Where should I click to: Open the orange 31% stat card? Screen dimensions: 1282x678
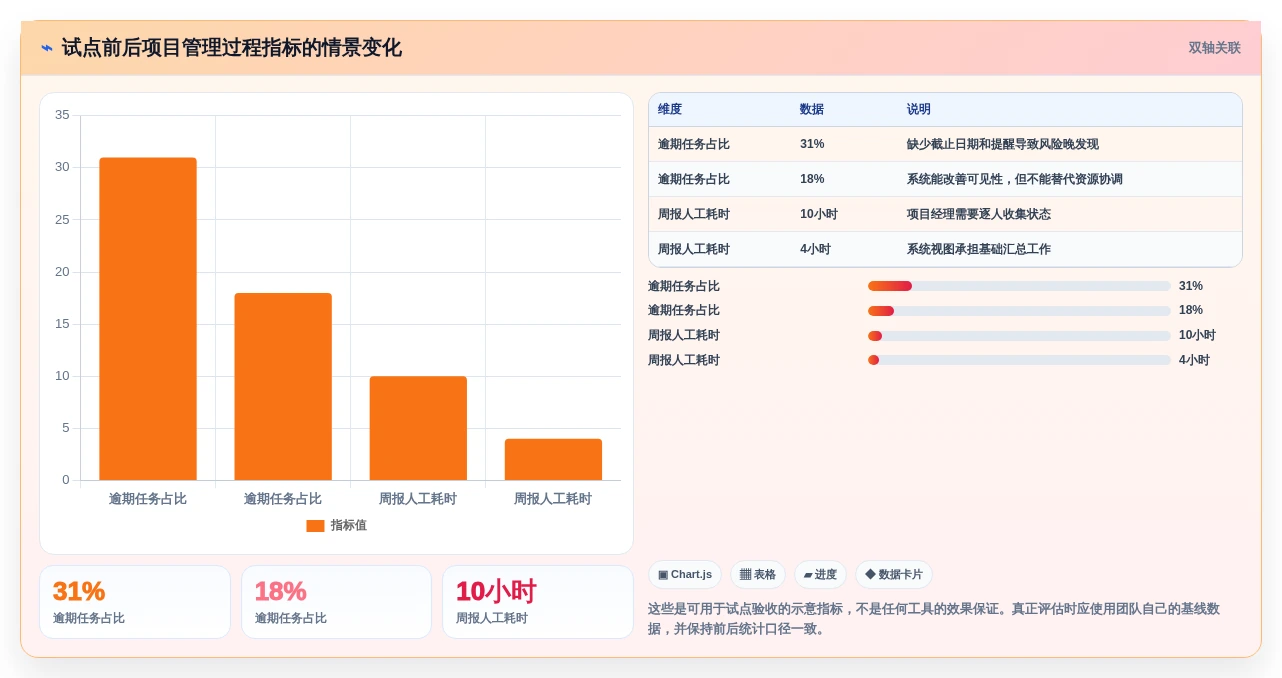(135, 602)
